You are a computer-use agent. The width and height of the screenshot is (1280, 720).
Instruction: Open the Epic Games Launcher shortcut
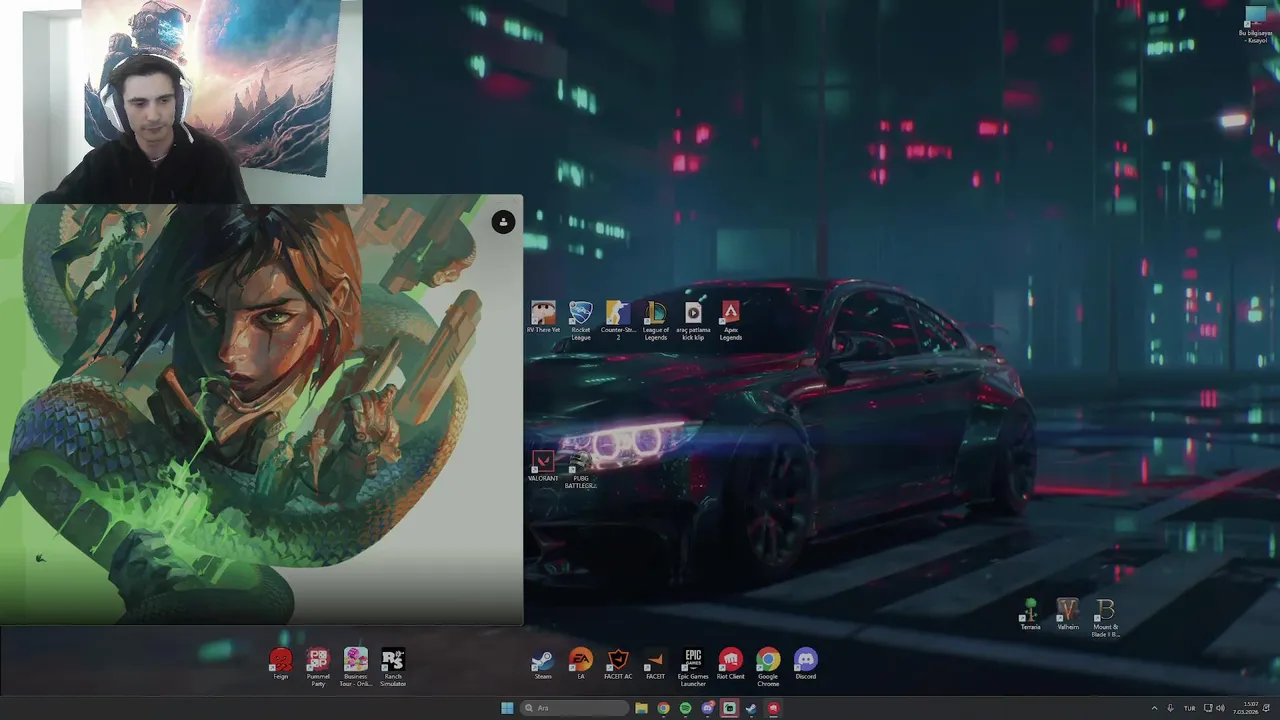[x=693, y=667]
